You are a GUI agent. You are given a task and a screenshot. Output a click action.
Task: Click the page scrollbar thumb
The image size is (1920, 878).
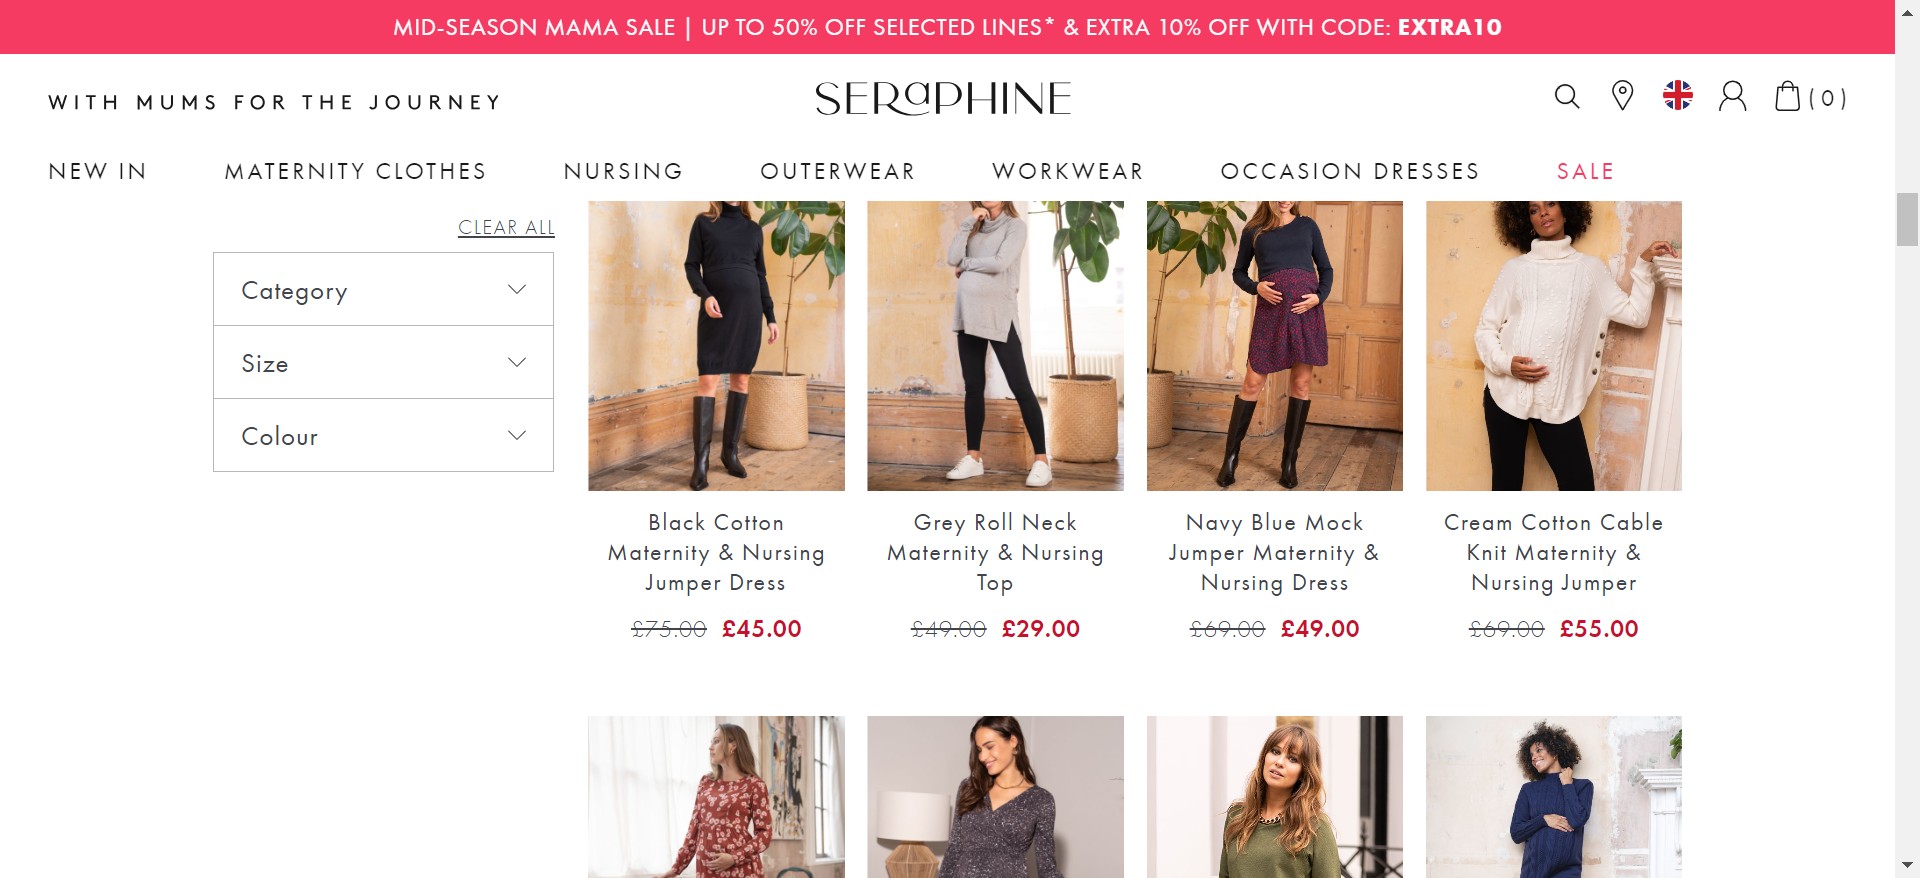click(x=1907, y=220)
